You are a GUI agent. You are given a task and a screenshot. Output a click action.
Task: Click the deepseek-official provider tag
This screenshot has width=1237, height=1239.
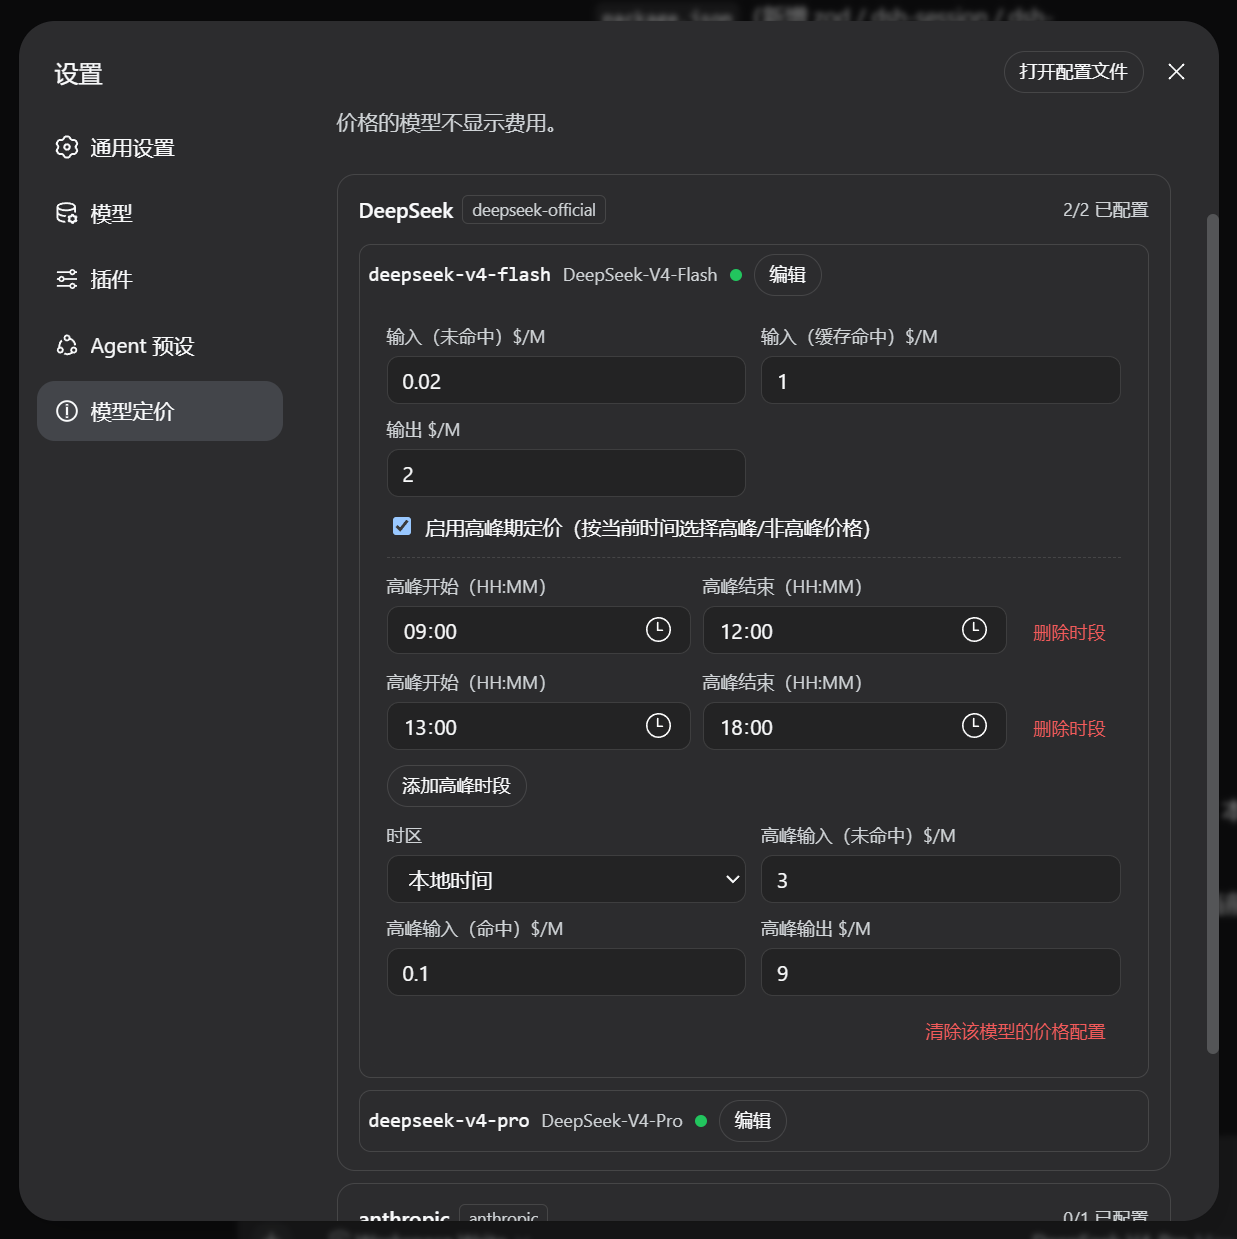(534, 210)
